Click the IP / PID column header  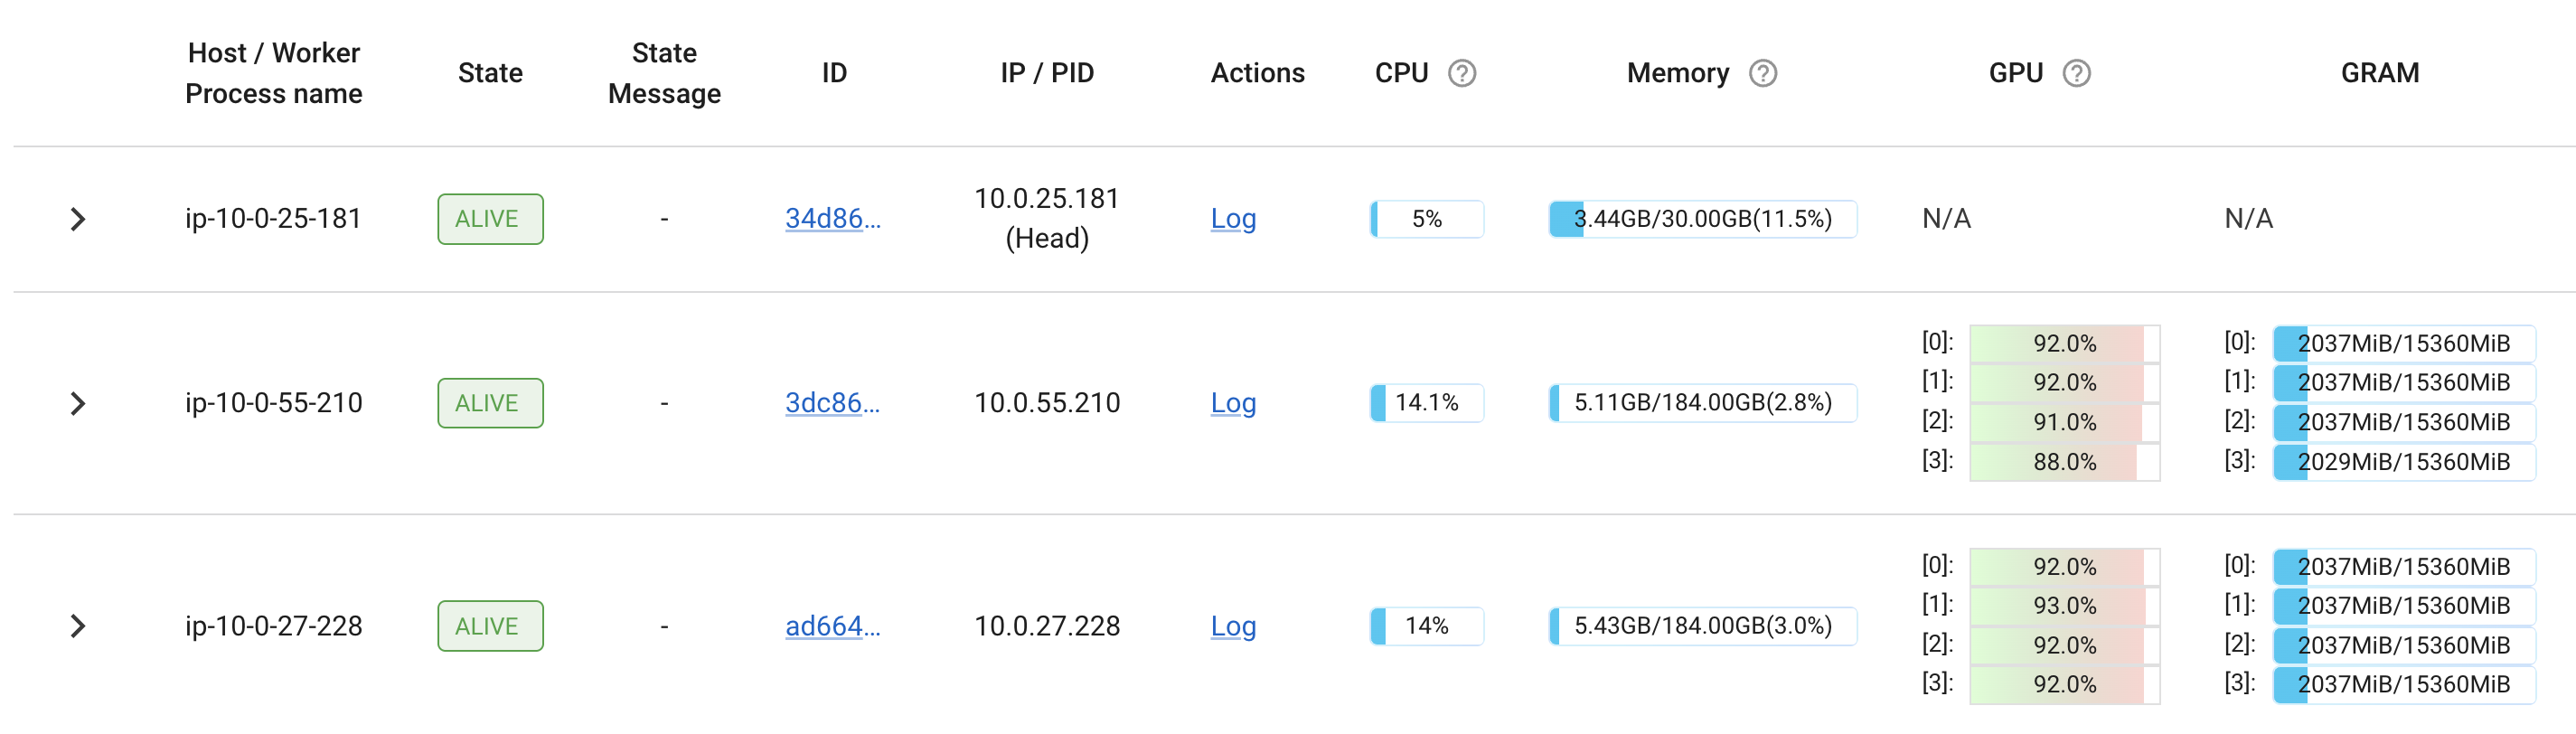click(1047, 73)
